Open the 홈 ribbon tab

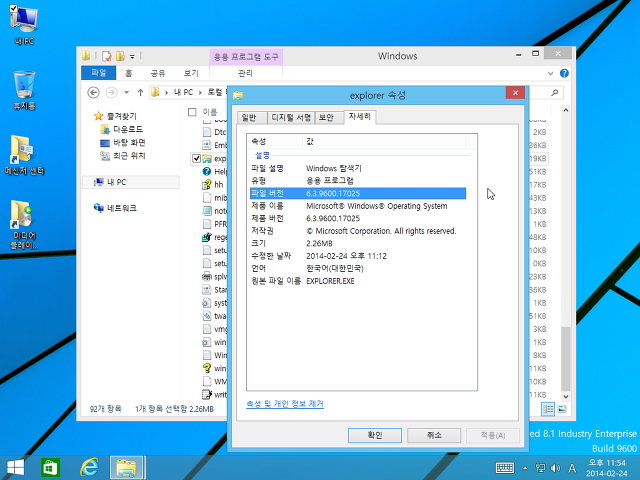pos(129,73)
